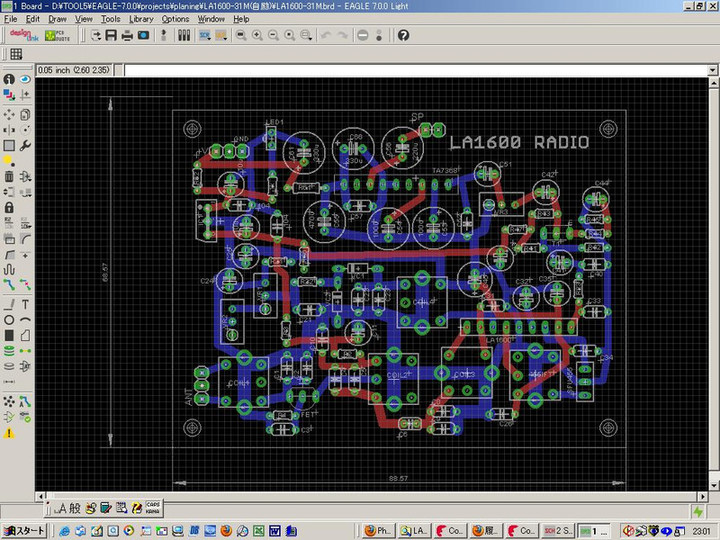The width and height of the screenshot is (720, 540).
Task: Choose the Text tool (T icon)
Action: [24, 304]
